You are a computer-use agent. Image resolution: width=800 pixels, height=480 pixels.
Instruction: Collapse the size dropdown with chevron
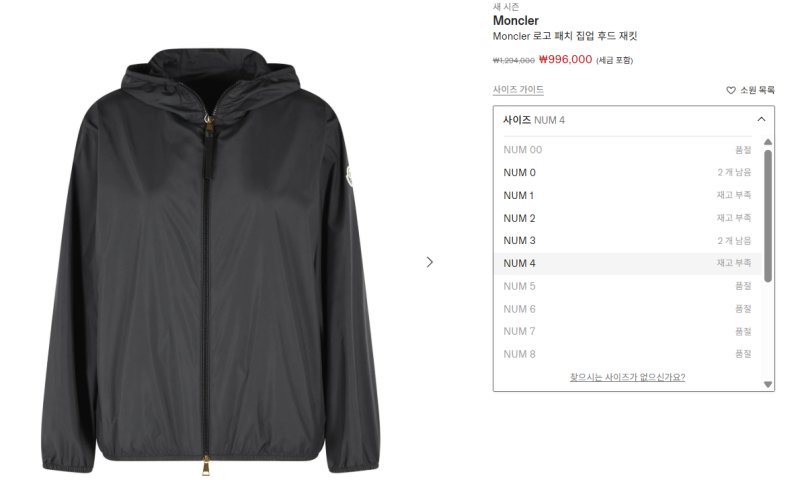coord(761,119)
